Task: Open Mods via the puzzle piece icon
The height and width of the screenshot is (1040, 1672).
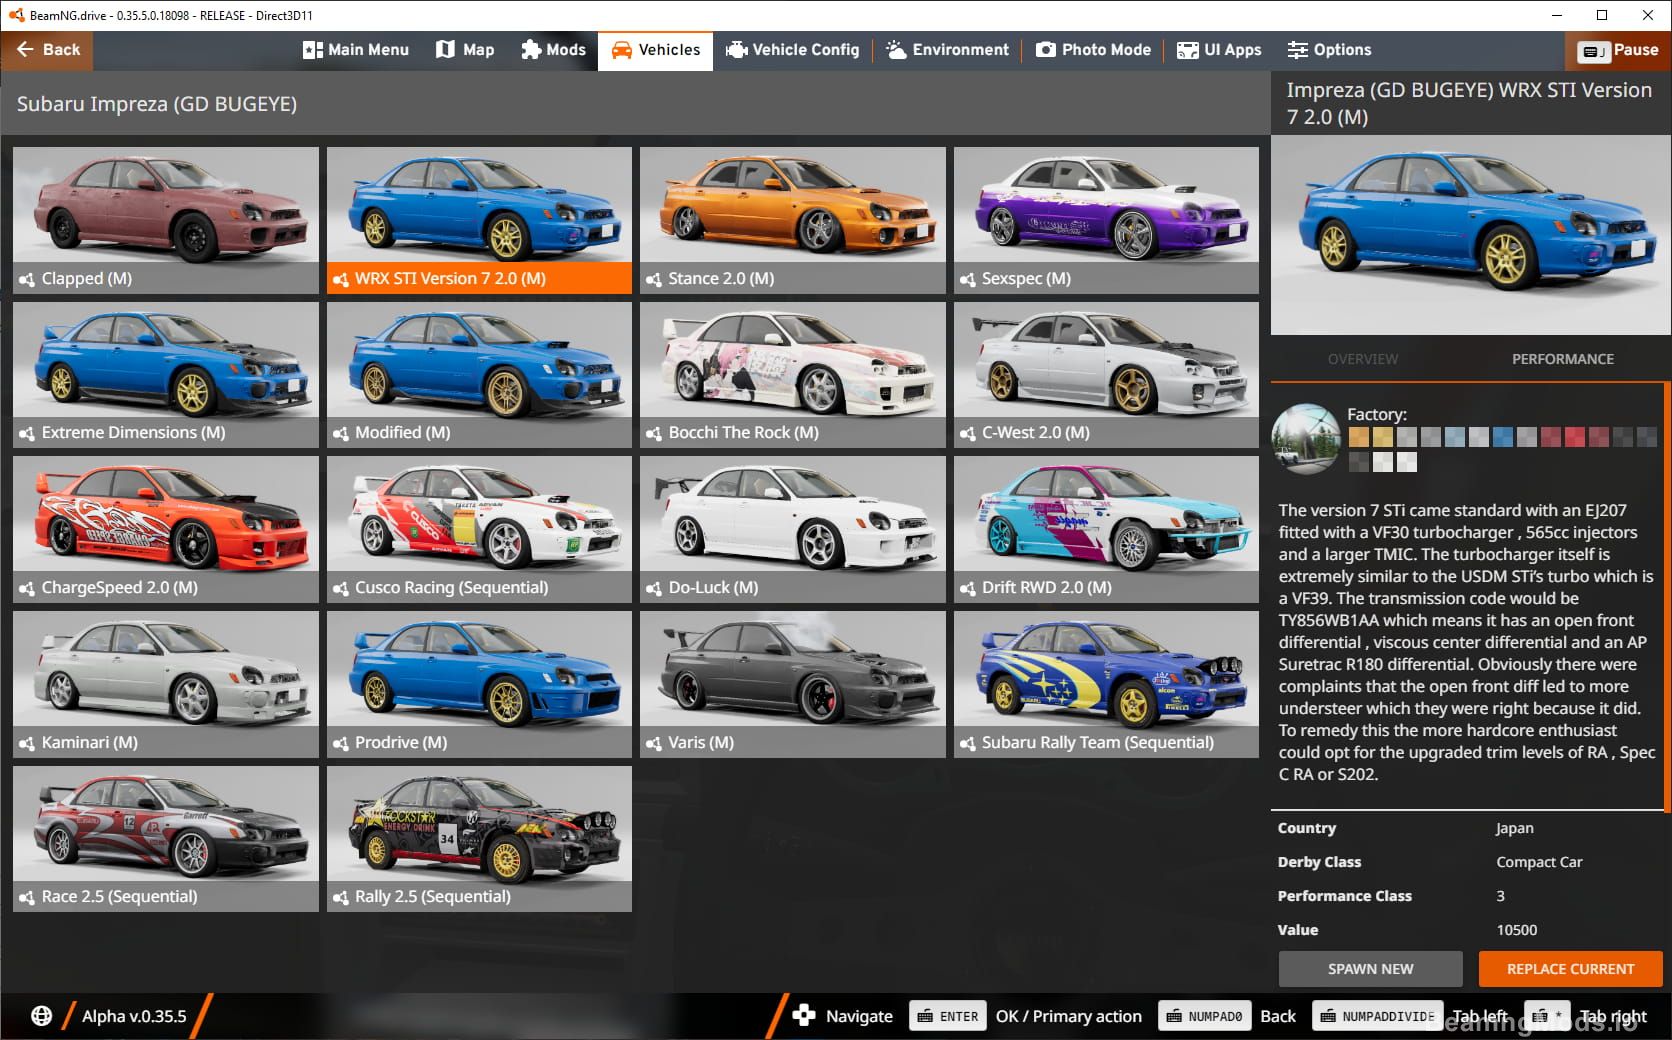Action: coord(531,50)
